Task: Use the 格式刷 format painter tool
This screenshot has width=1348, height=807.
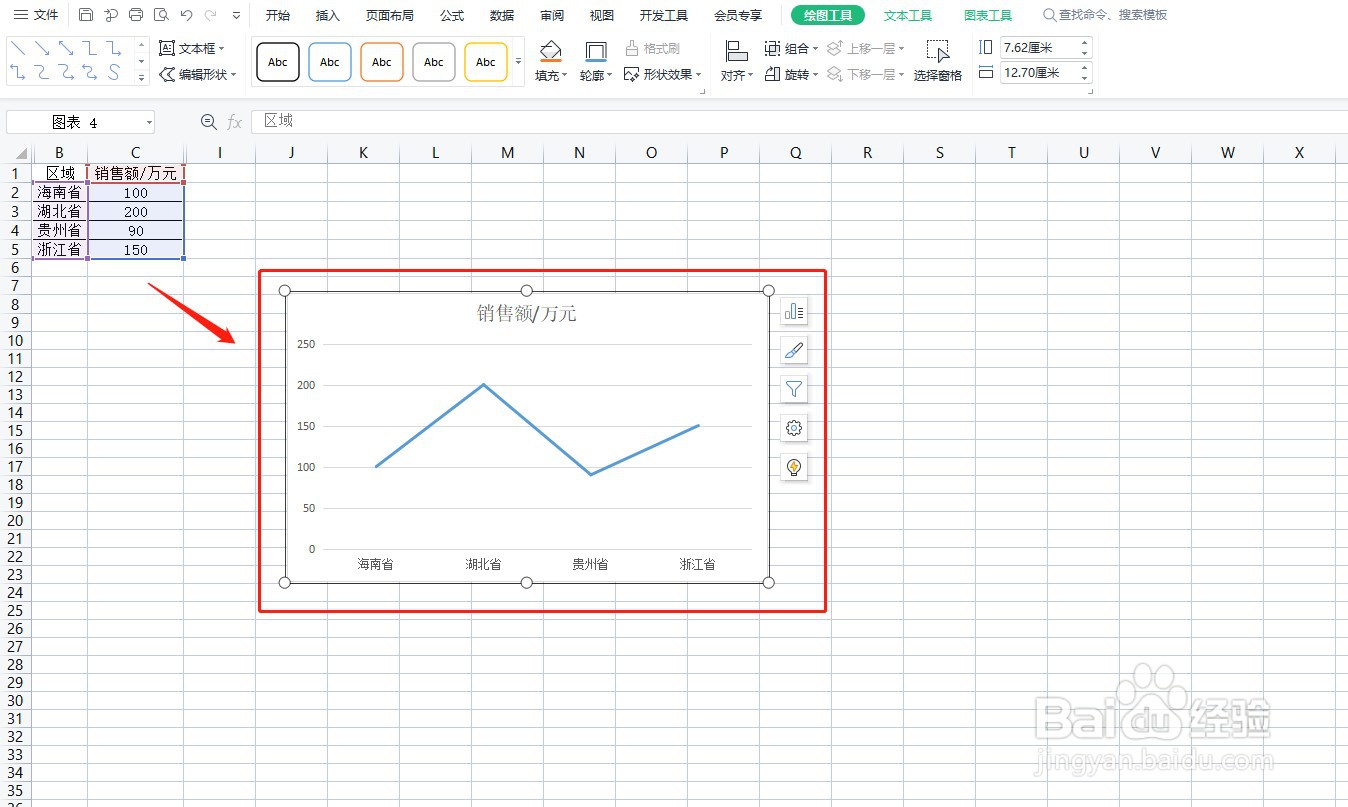Action: pos(651,47)
